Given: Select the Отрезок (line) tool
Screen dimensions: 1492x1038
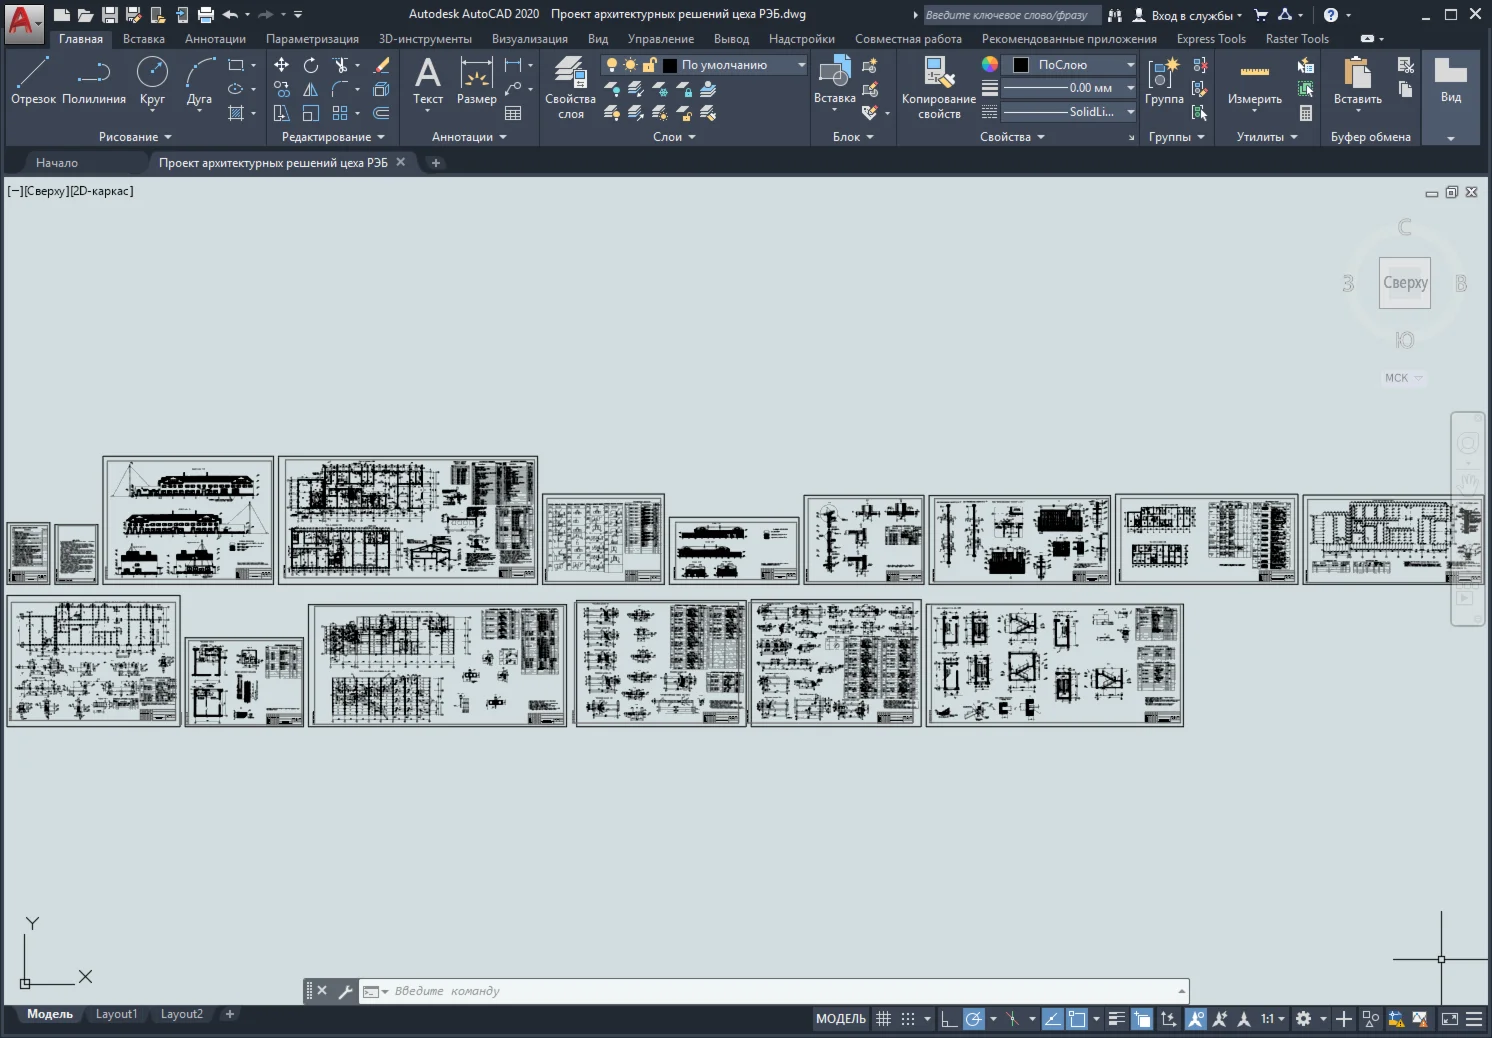Looking at the screenshot, I should point(33,80).
